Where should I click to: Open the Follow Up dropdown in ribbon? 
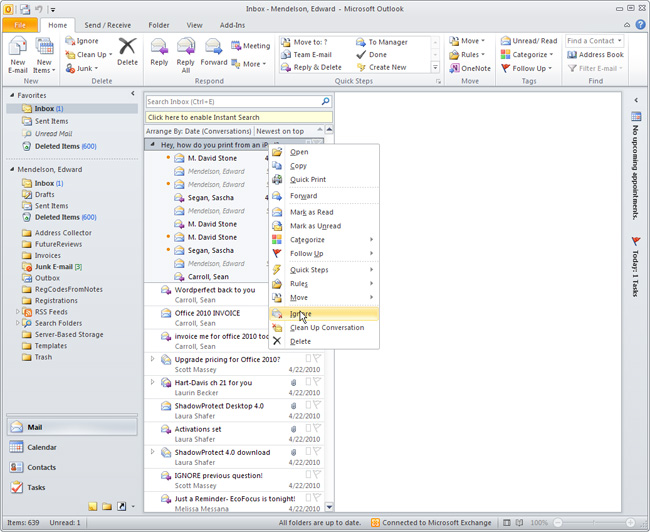coord(526,68)
